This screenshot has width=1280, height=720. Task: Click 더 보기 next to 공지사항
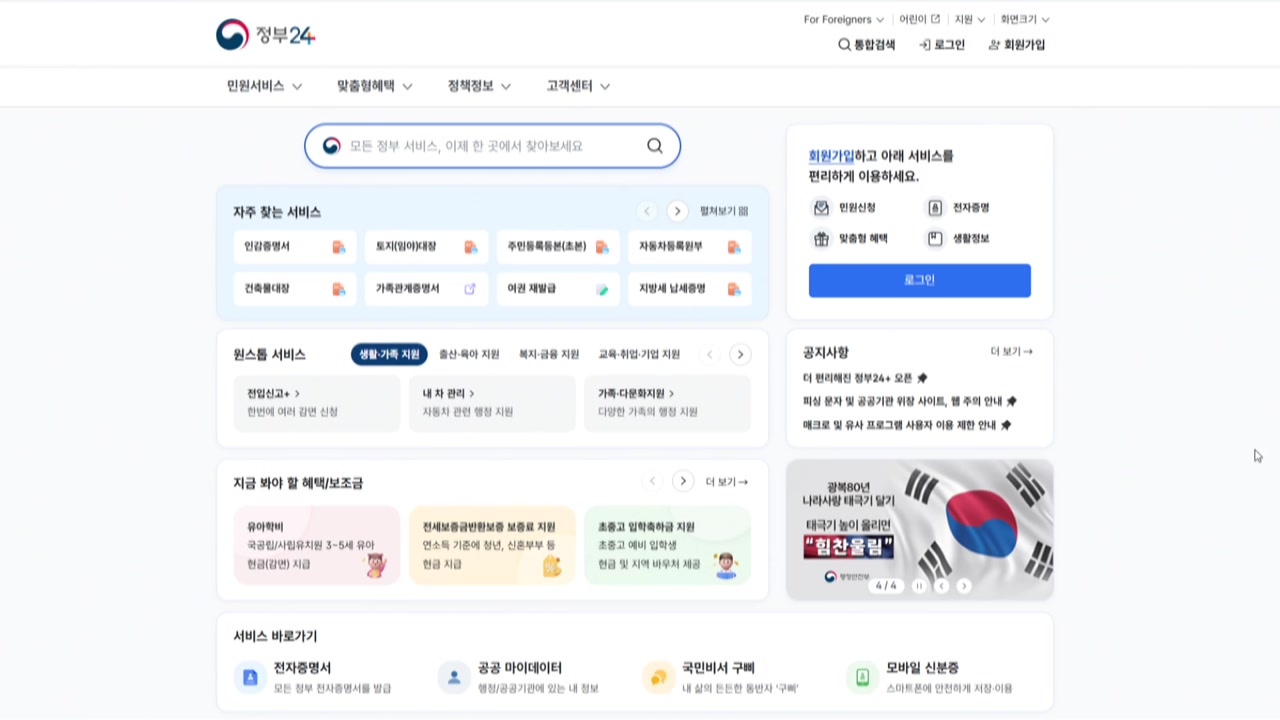tap(1011, 352)
